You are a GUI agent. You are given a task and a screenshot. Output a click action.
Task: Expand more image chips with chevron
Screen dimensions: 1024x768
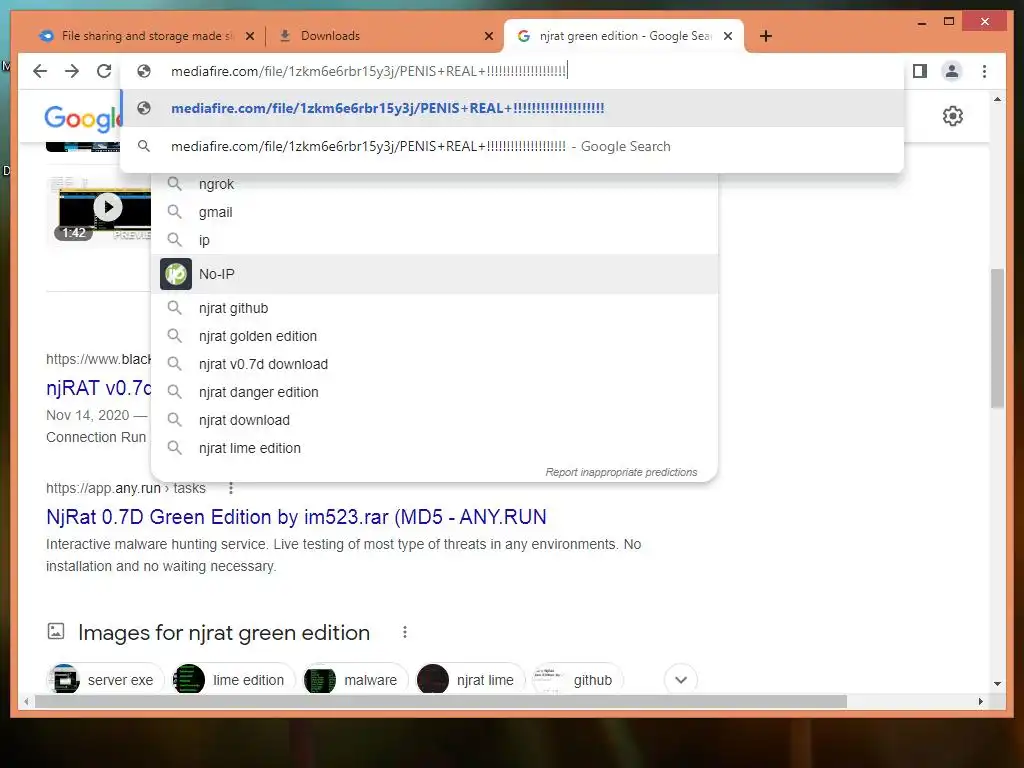click(680, 680)
